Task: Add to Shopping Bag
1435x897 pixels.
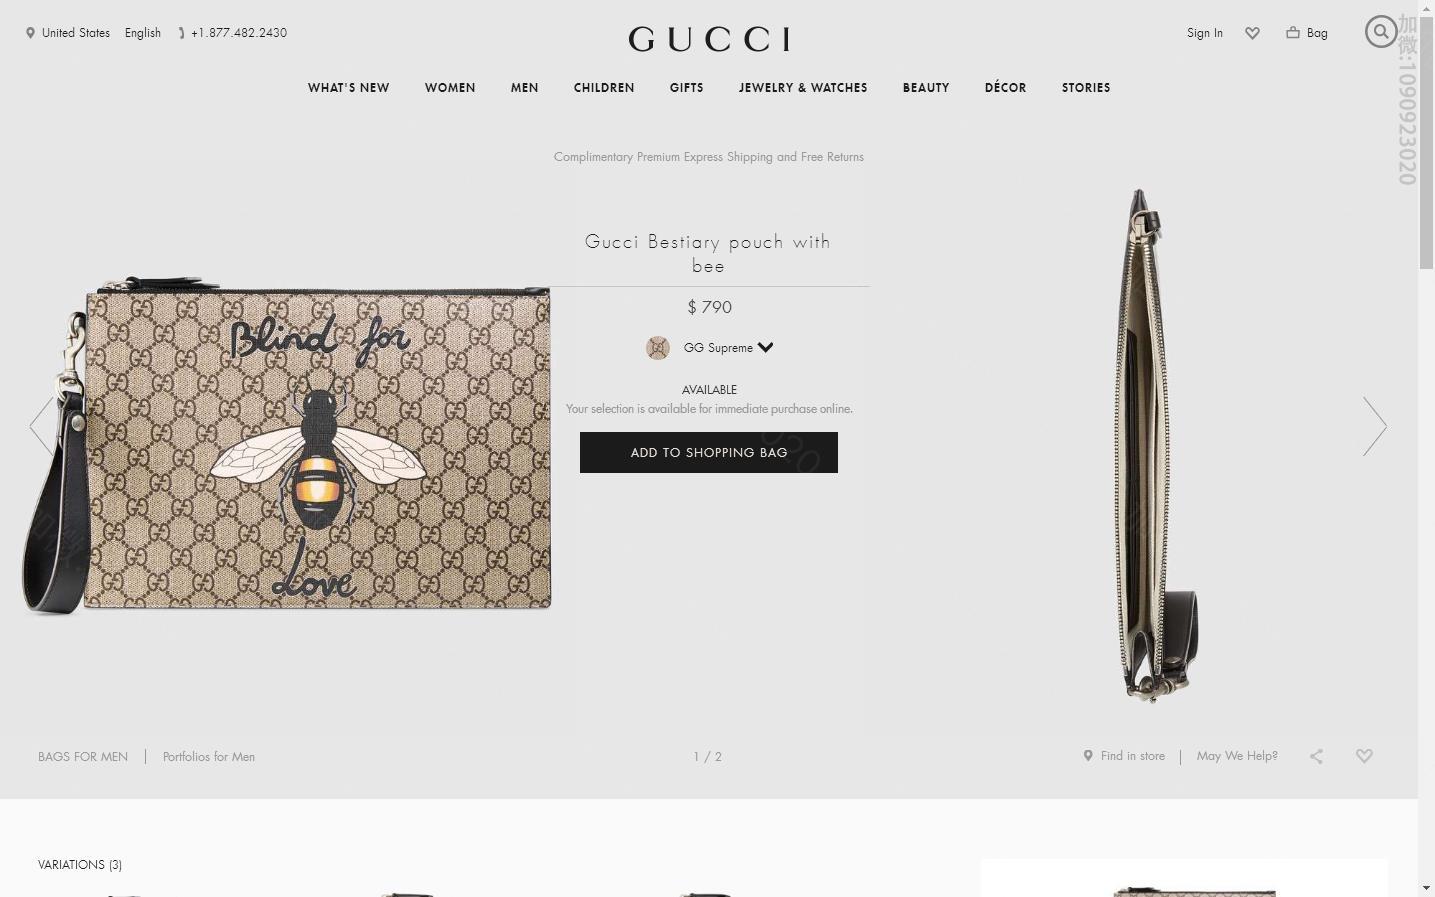Action: pyautogui.click(x=709, y=453)
